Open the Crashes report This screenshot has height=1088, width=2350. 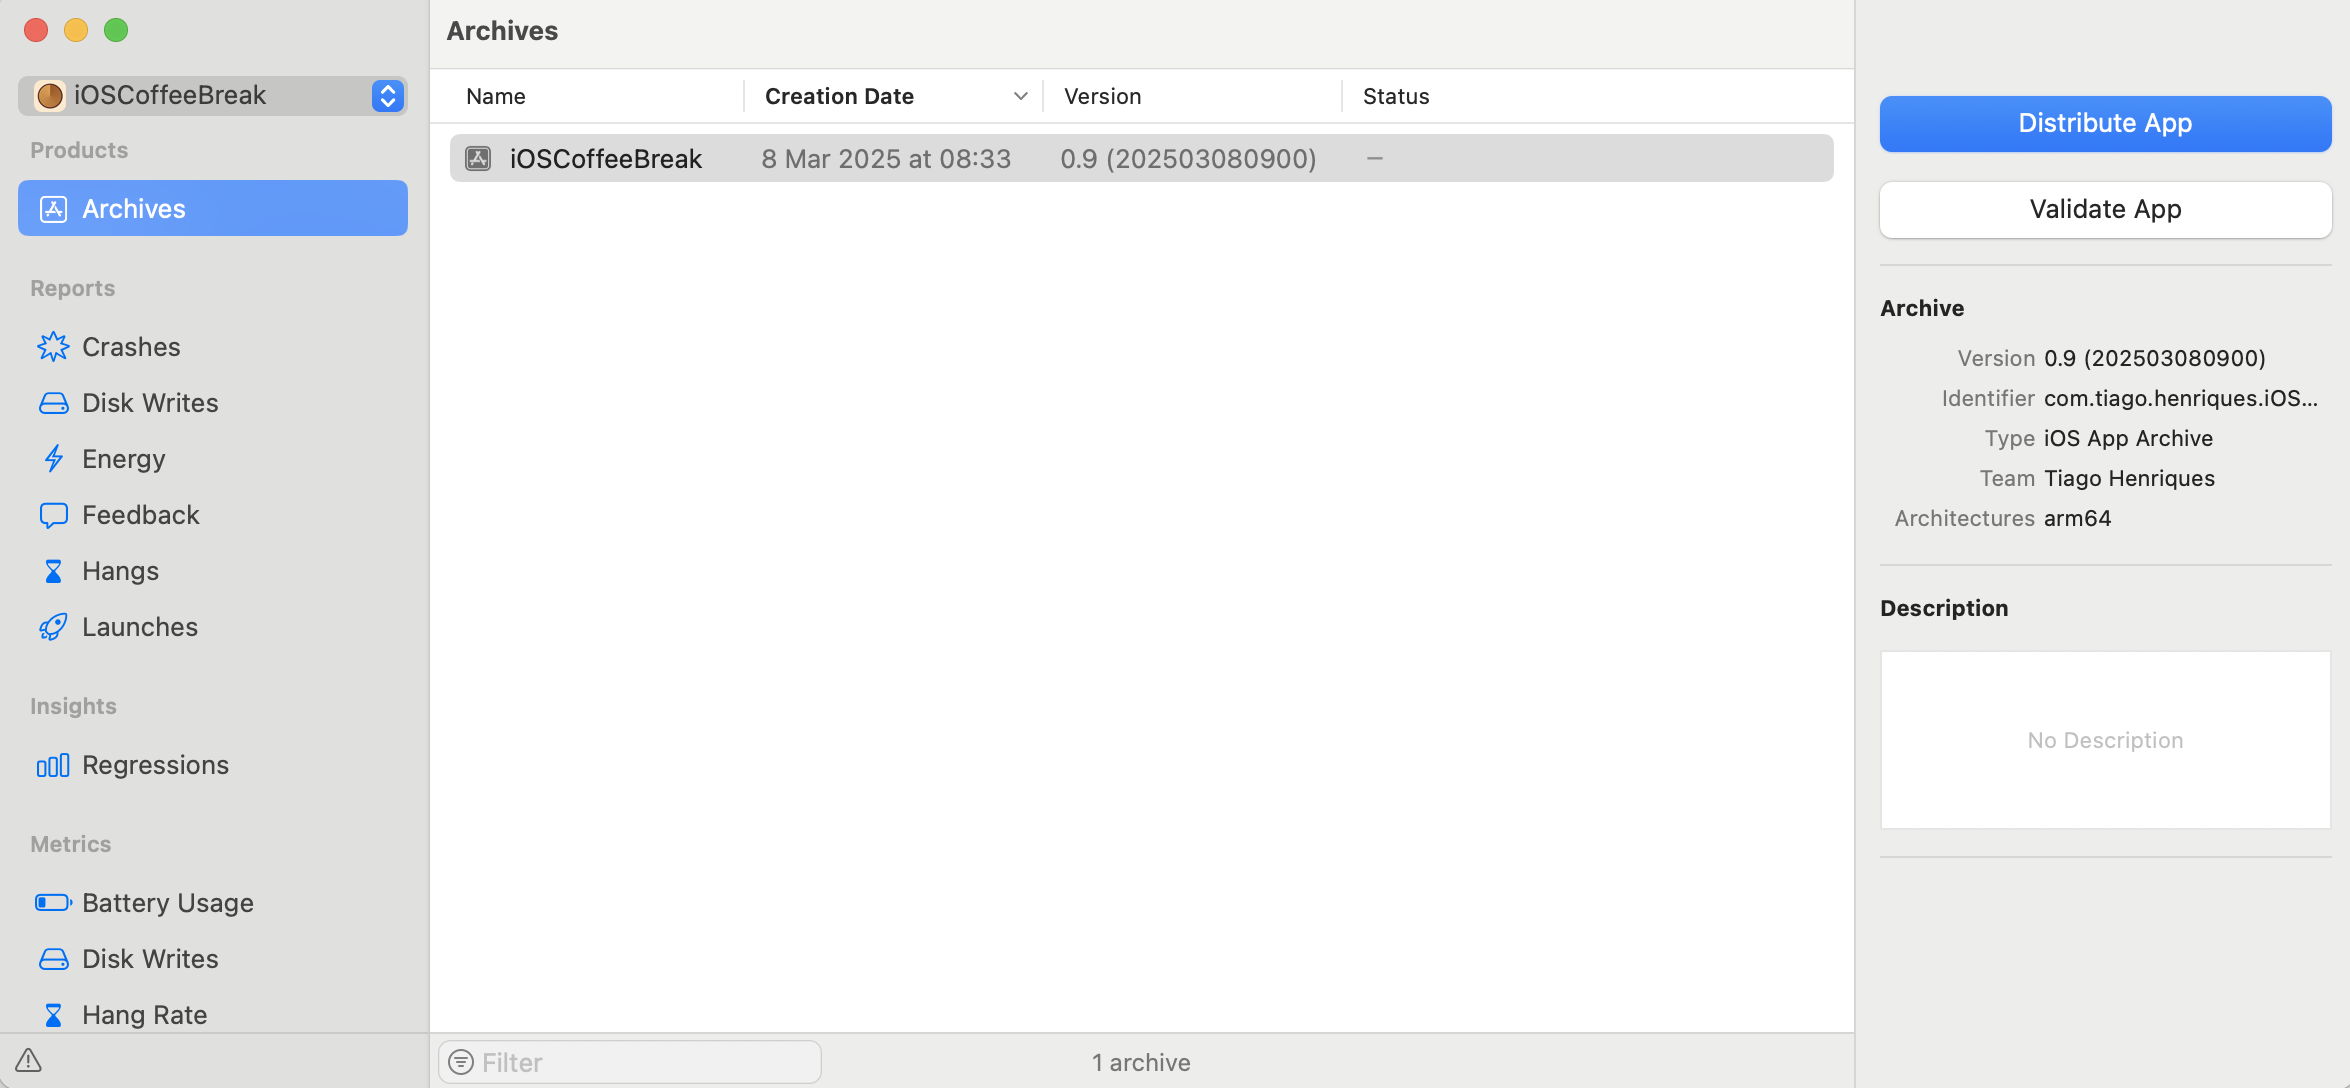tap(131, 346)
